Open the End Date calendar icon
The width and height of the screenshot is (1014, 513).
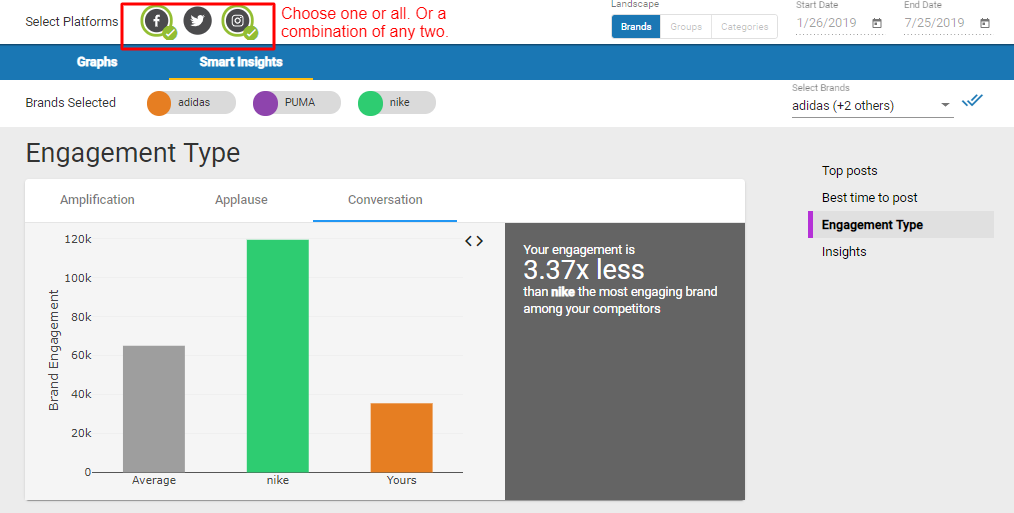pyautogui.click(x=985, y=23)
